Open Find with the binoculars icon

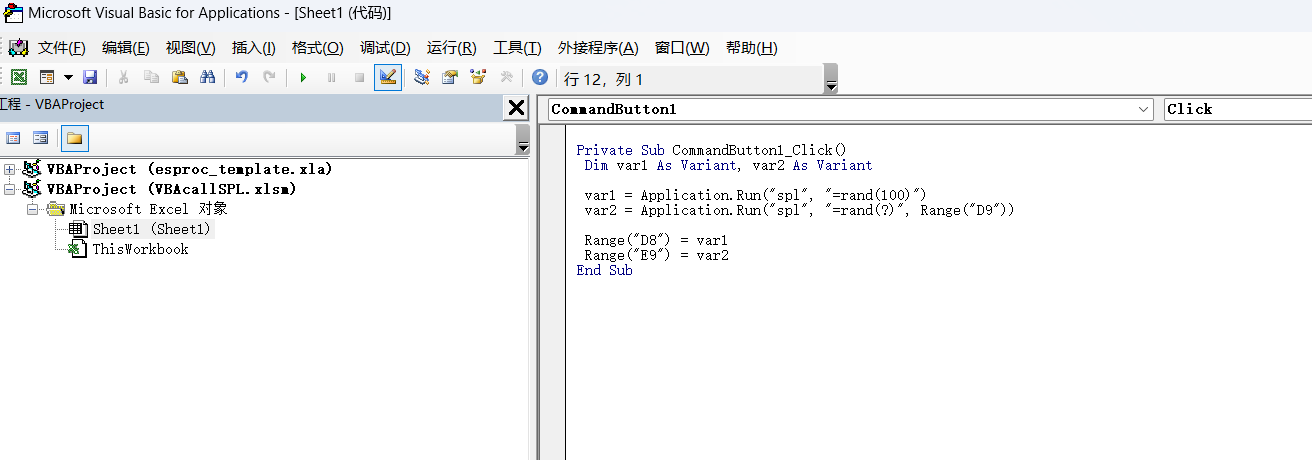point(208,77)
